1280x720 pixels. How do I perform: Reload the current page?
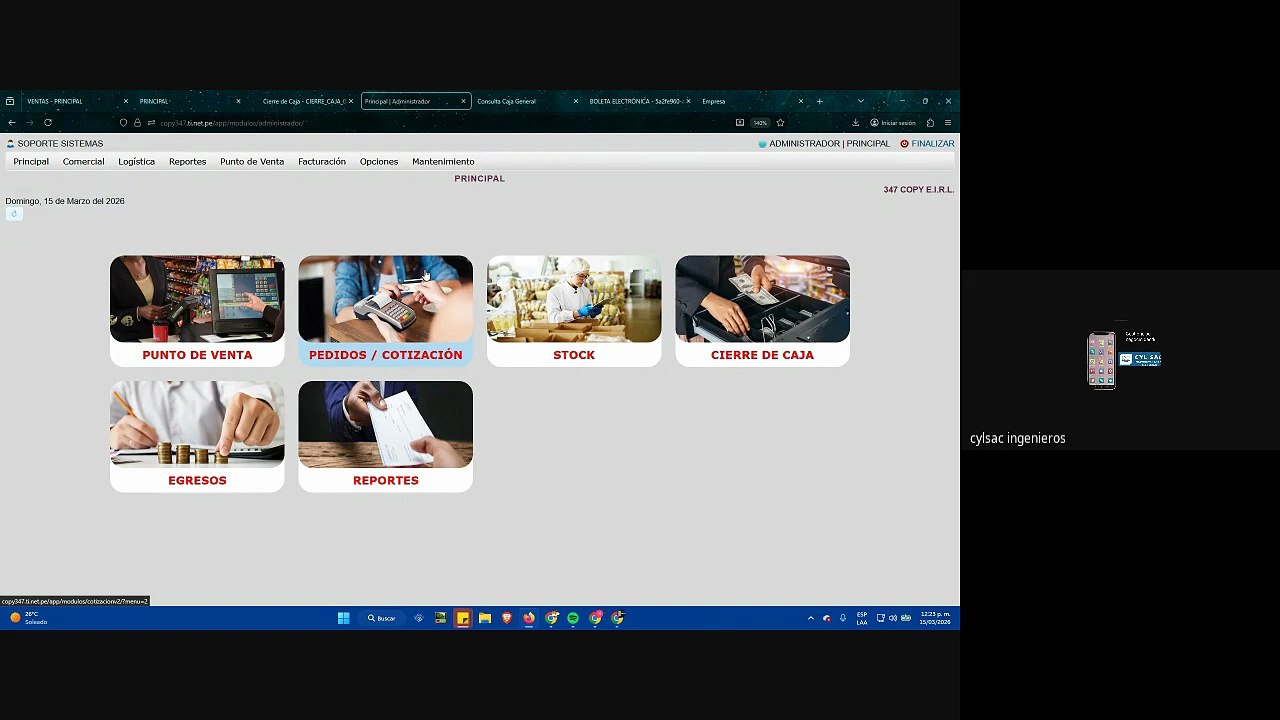[x=48, y=123]
